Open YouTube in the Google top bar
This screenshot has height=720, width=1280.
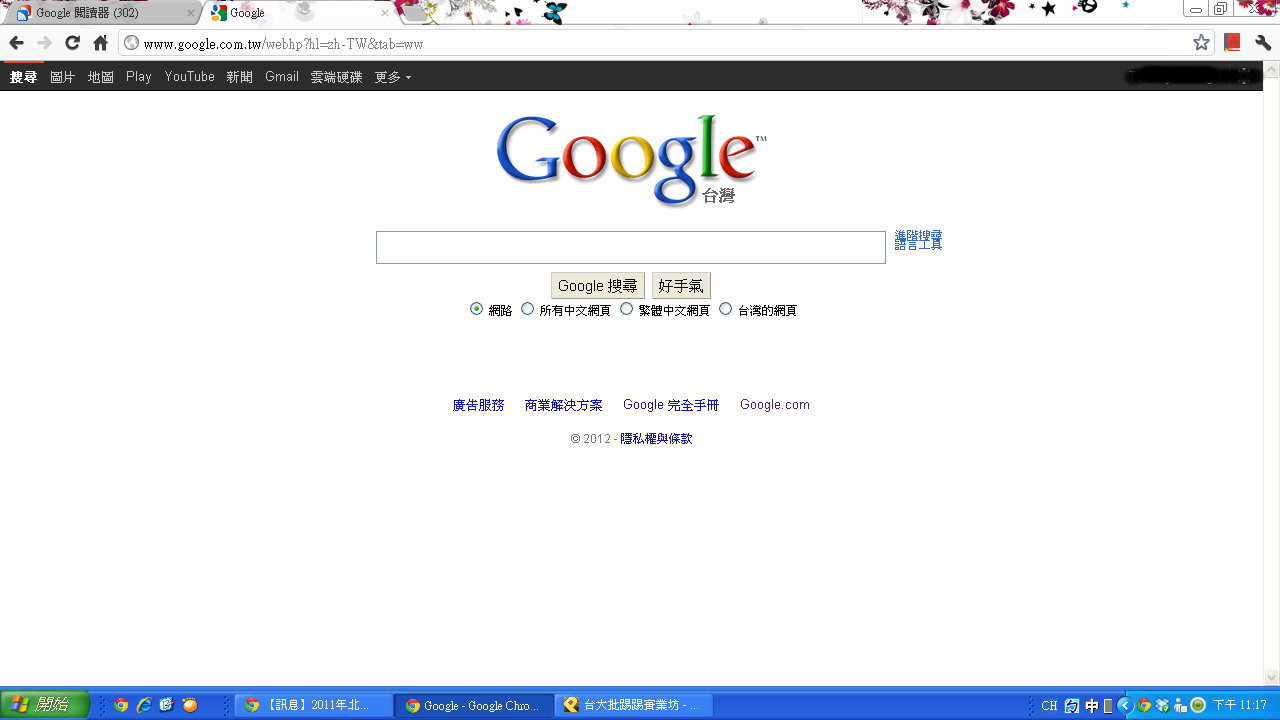[190, 77]
